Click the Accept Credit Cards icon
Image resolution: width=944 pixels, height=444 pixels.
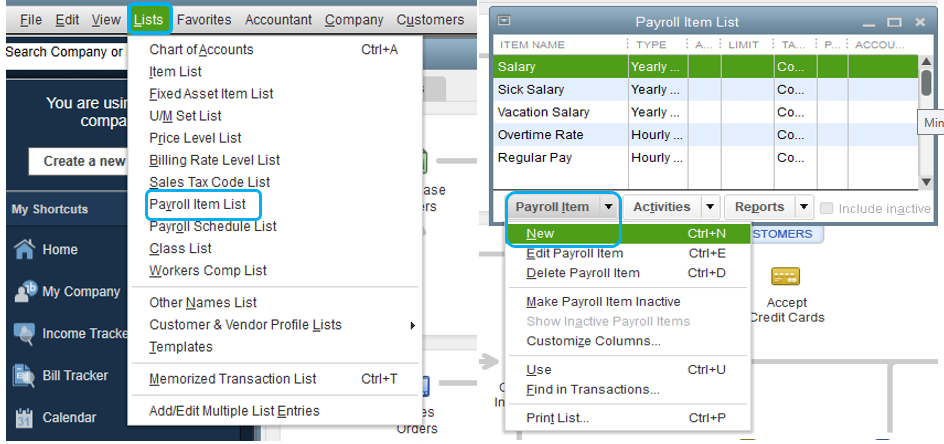pos(786,277)
